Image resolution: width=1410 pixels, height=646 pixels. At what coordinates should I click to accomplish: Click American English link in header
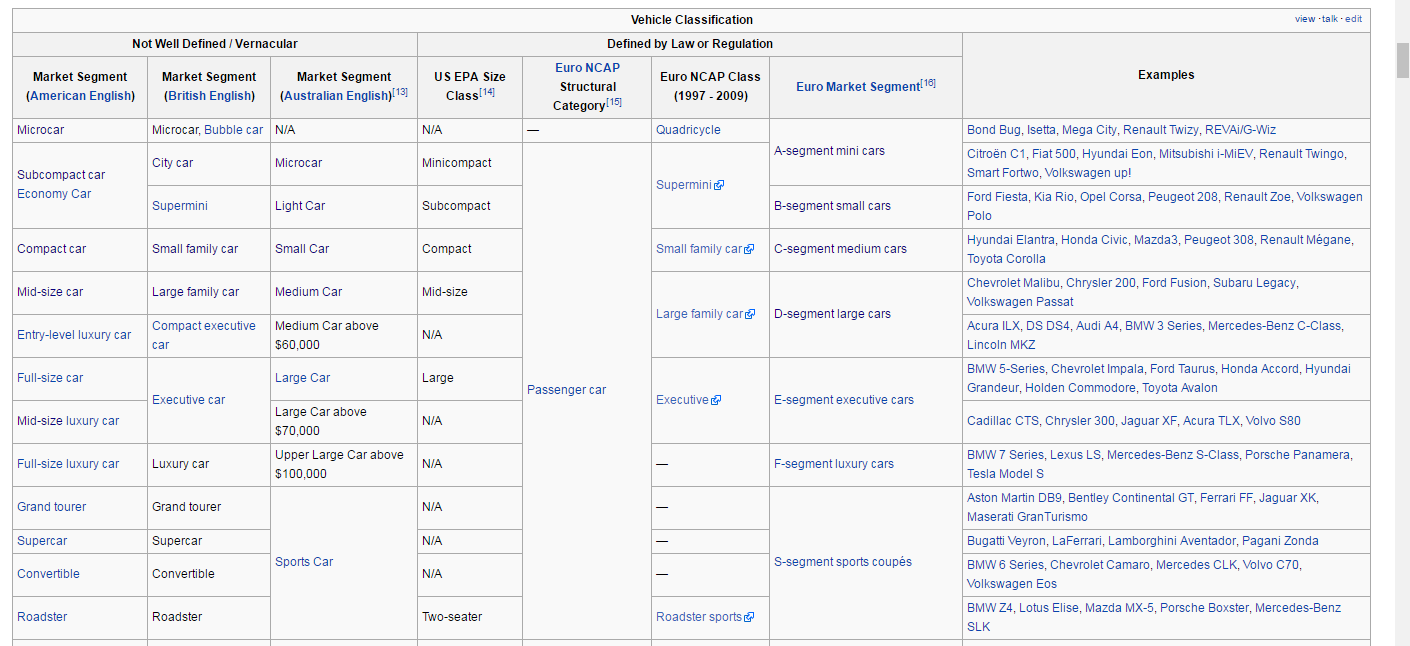81,96
